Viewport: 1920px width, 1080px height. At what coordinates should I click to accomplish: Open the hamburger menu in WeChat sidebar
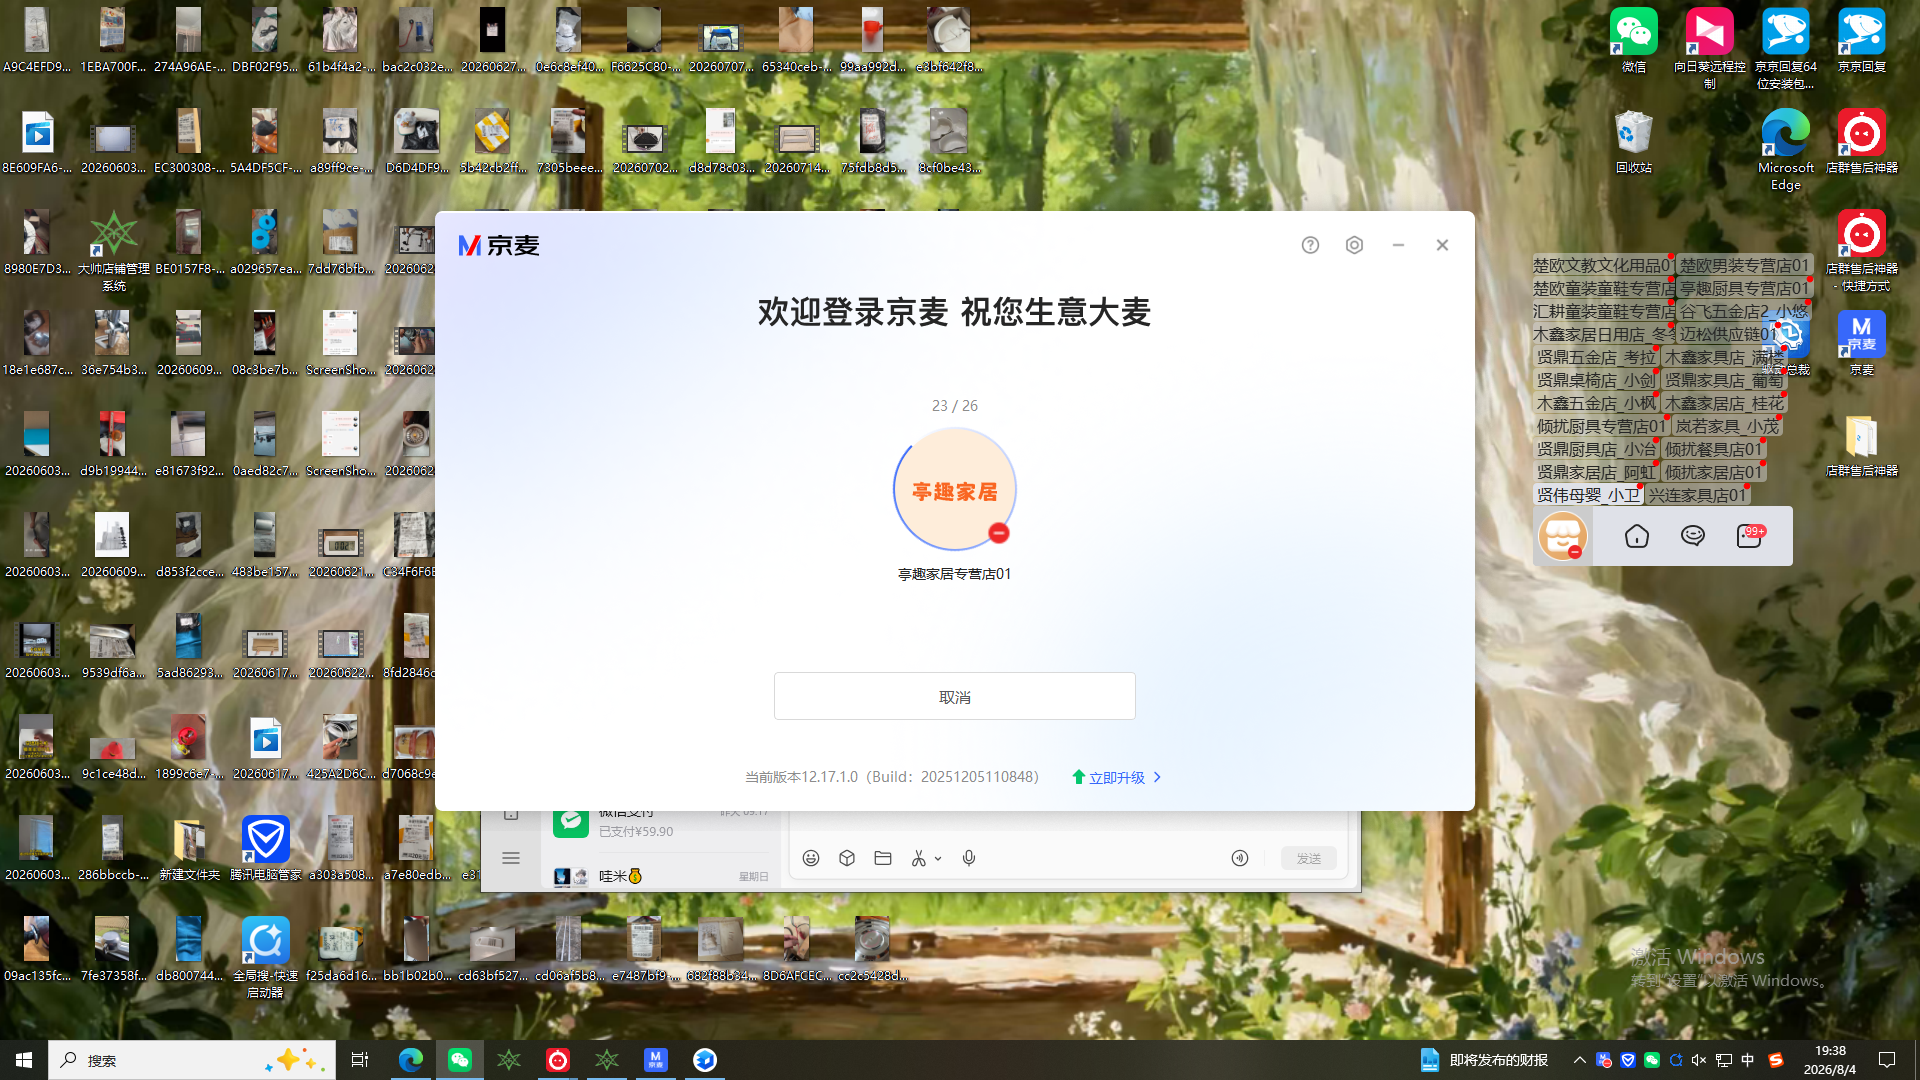[511, 858]
